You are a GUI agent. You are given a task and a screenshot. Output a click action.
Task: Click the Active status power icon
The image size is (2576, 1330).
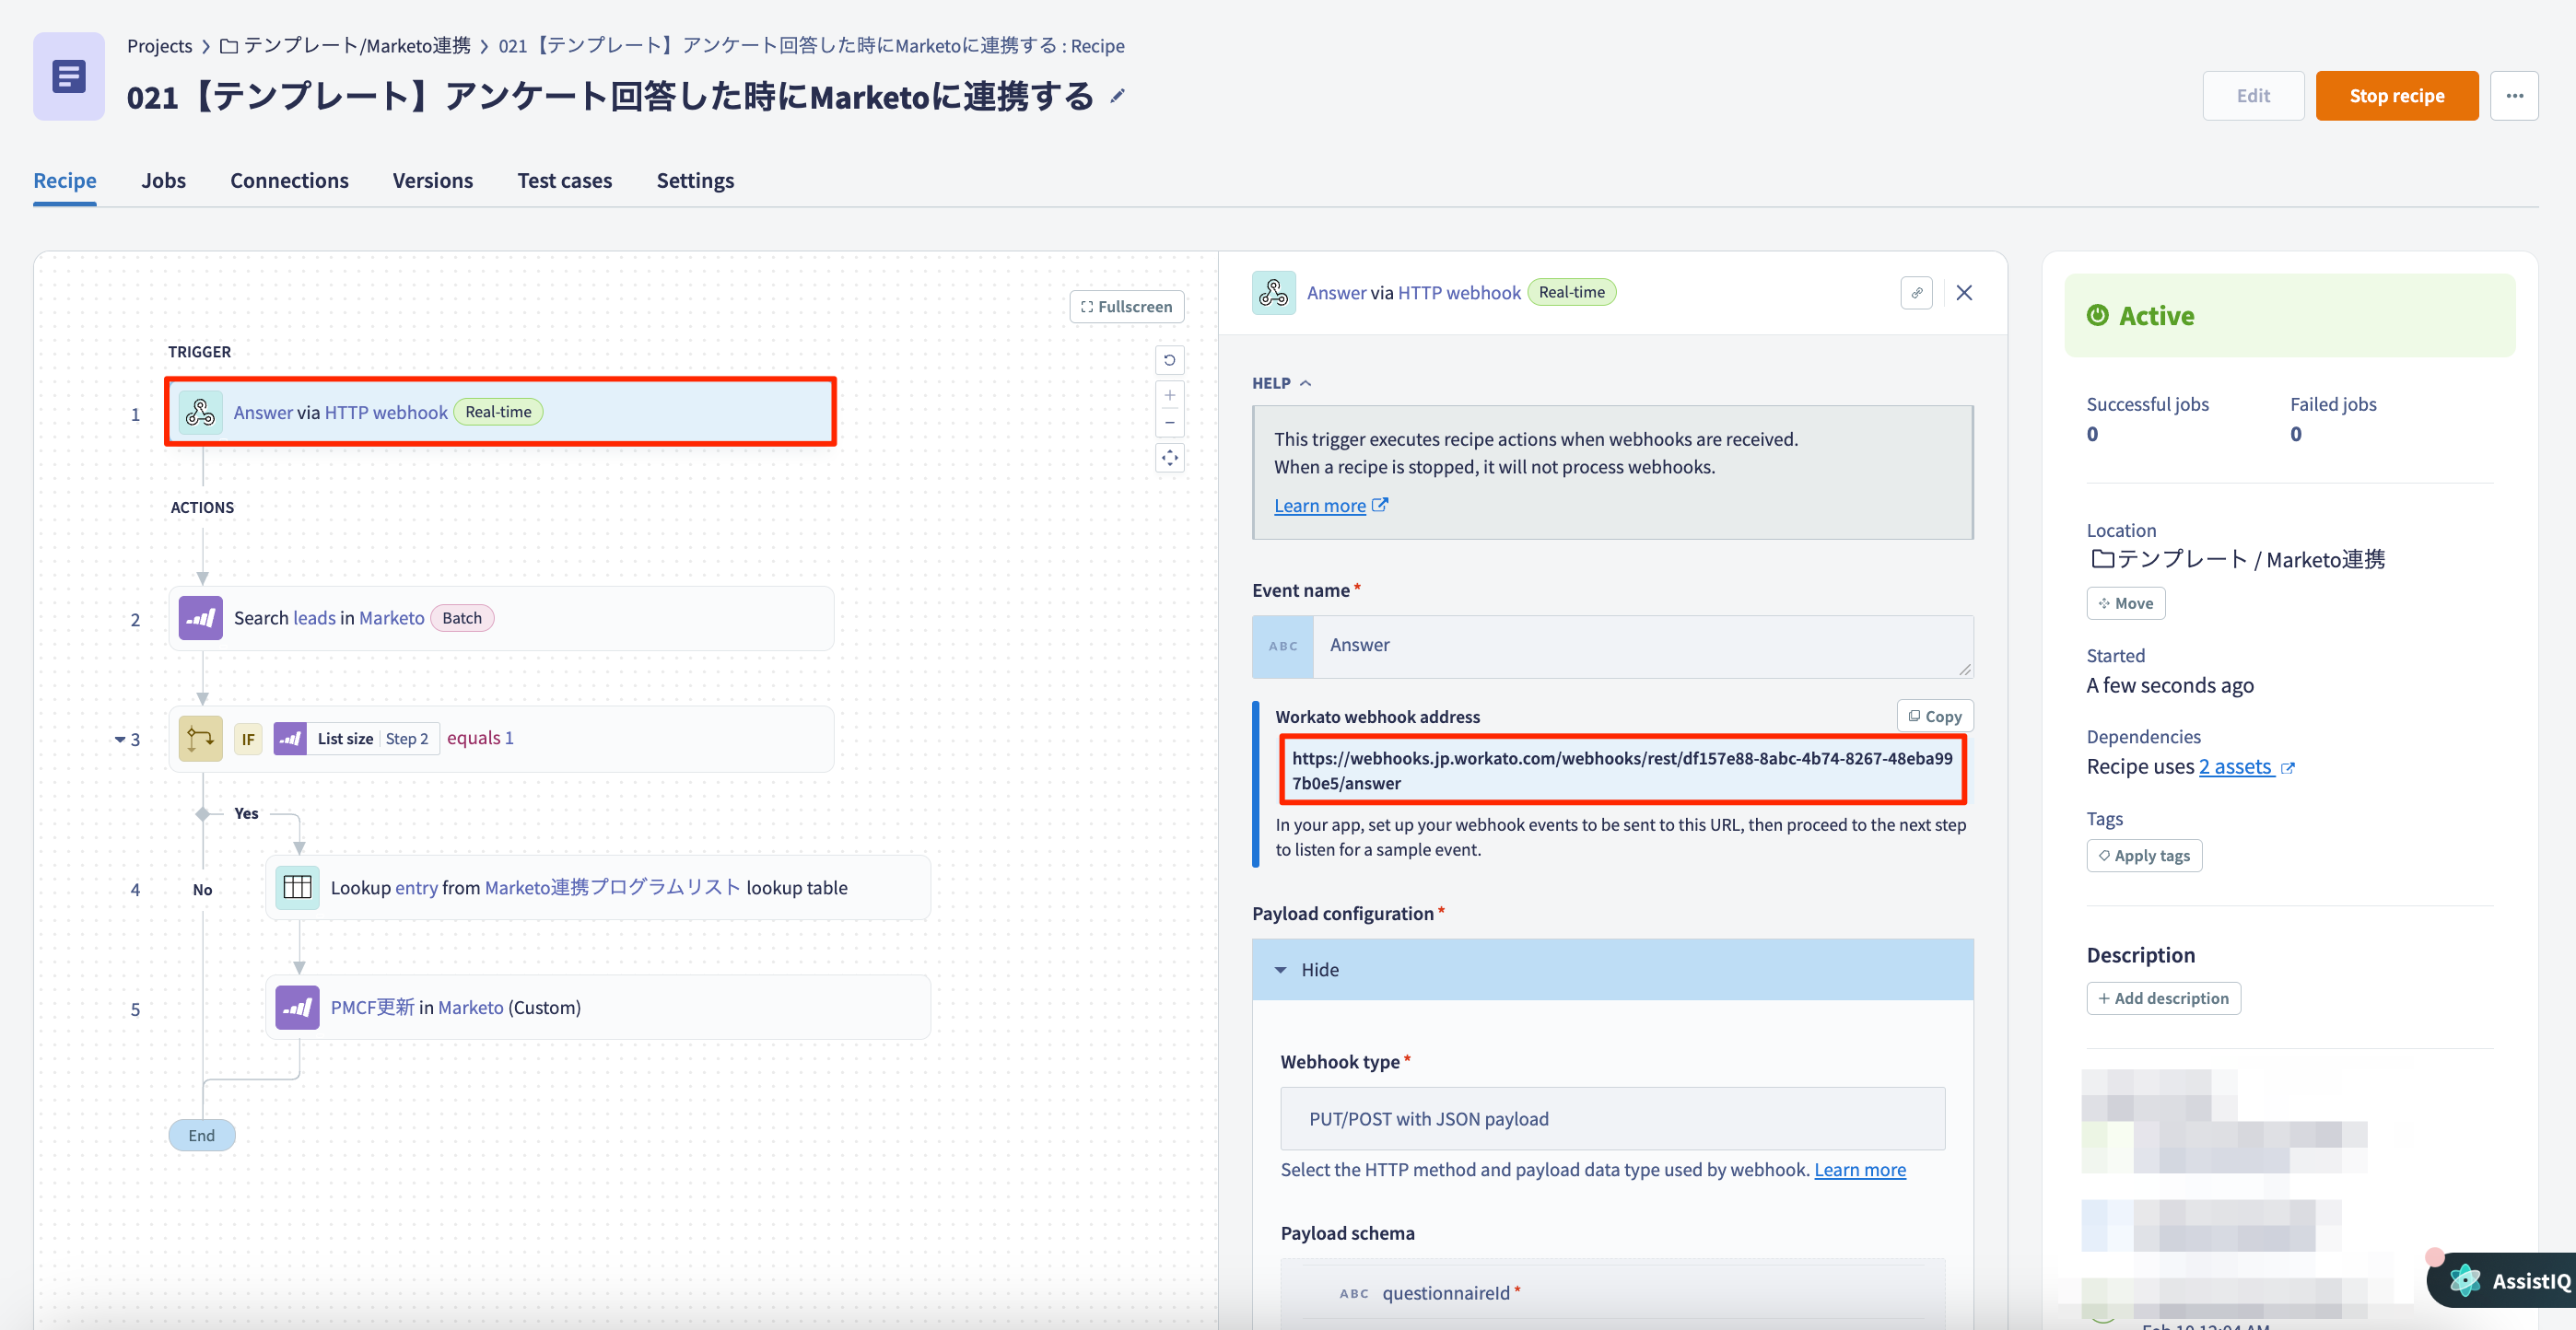coord(2097,315)
